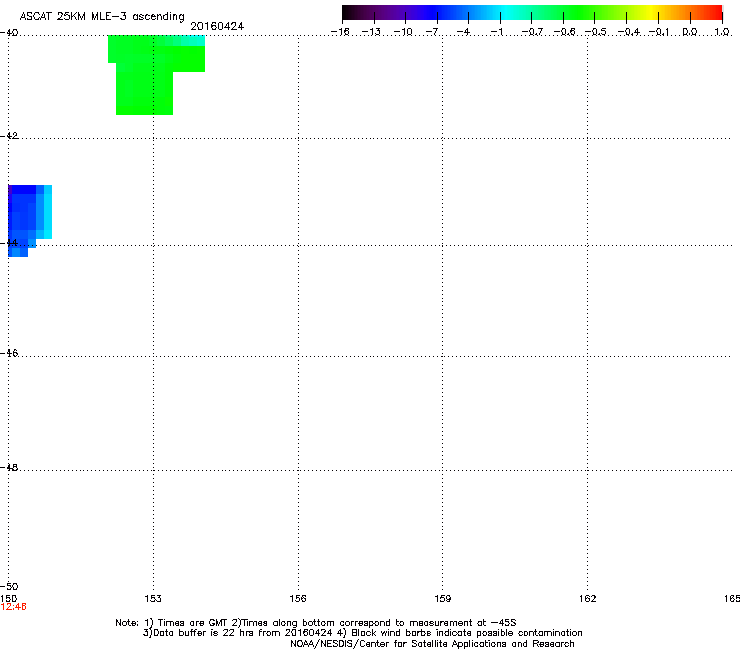Click the -0.4 color scale label

click(629, 32)
